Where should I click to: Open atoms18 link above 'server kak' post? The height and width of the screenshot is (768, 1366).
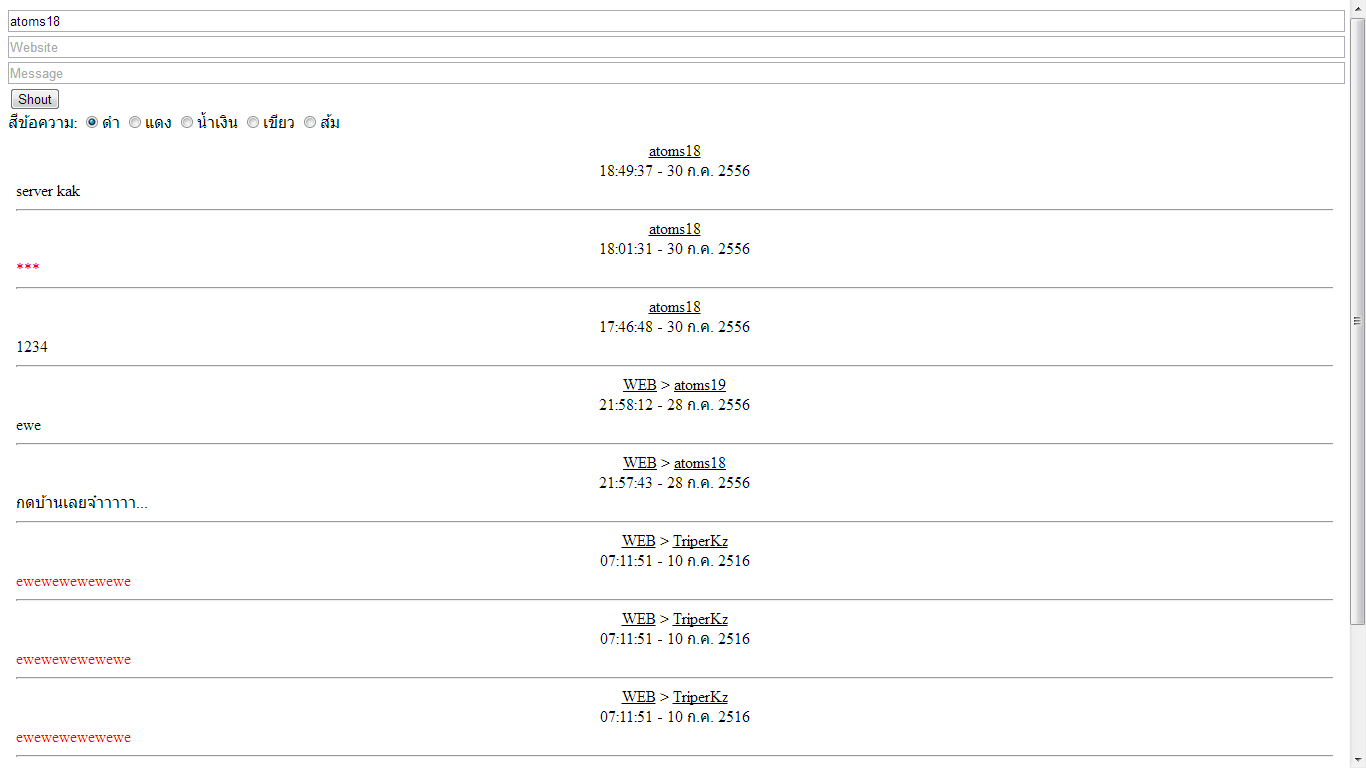[675, 151]
